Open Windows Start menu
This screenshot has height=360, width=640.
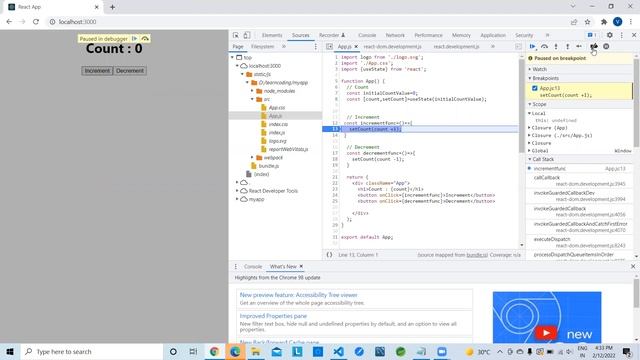10,351
